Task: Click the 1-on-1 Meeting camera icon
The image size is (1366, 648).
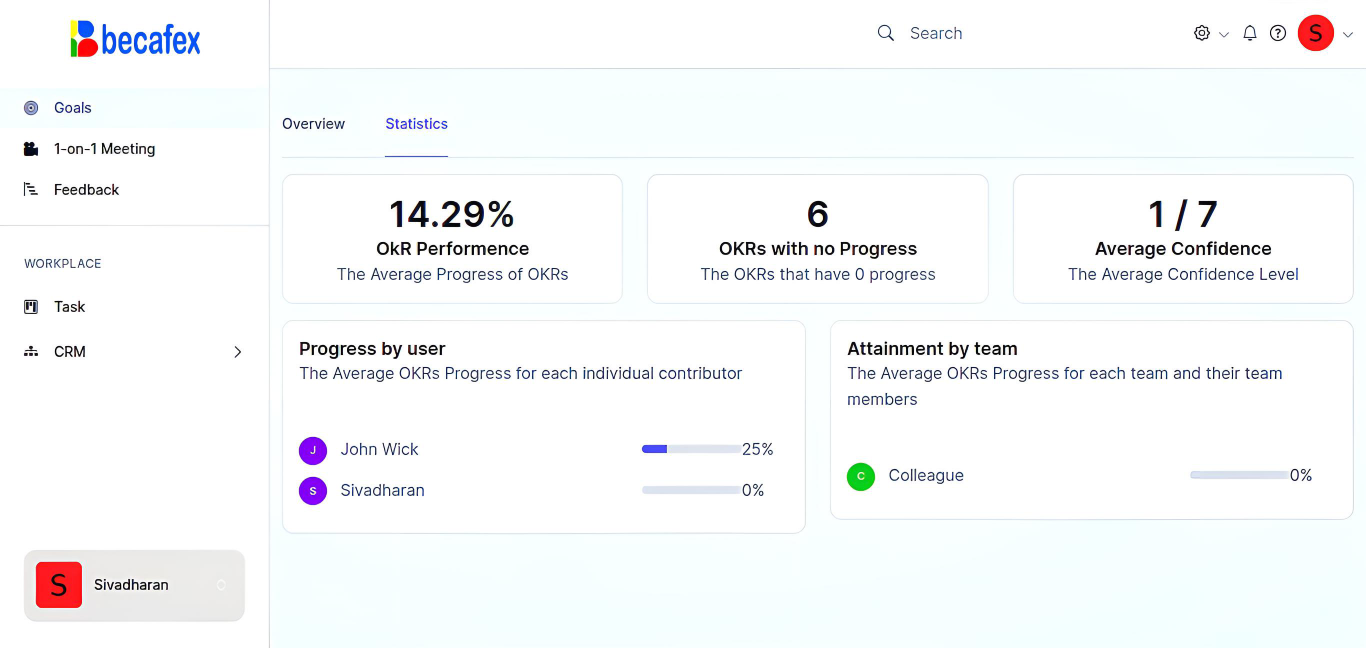Action: [31, 149]
